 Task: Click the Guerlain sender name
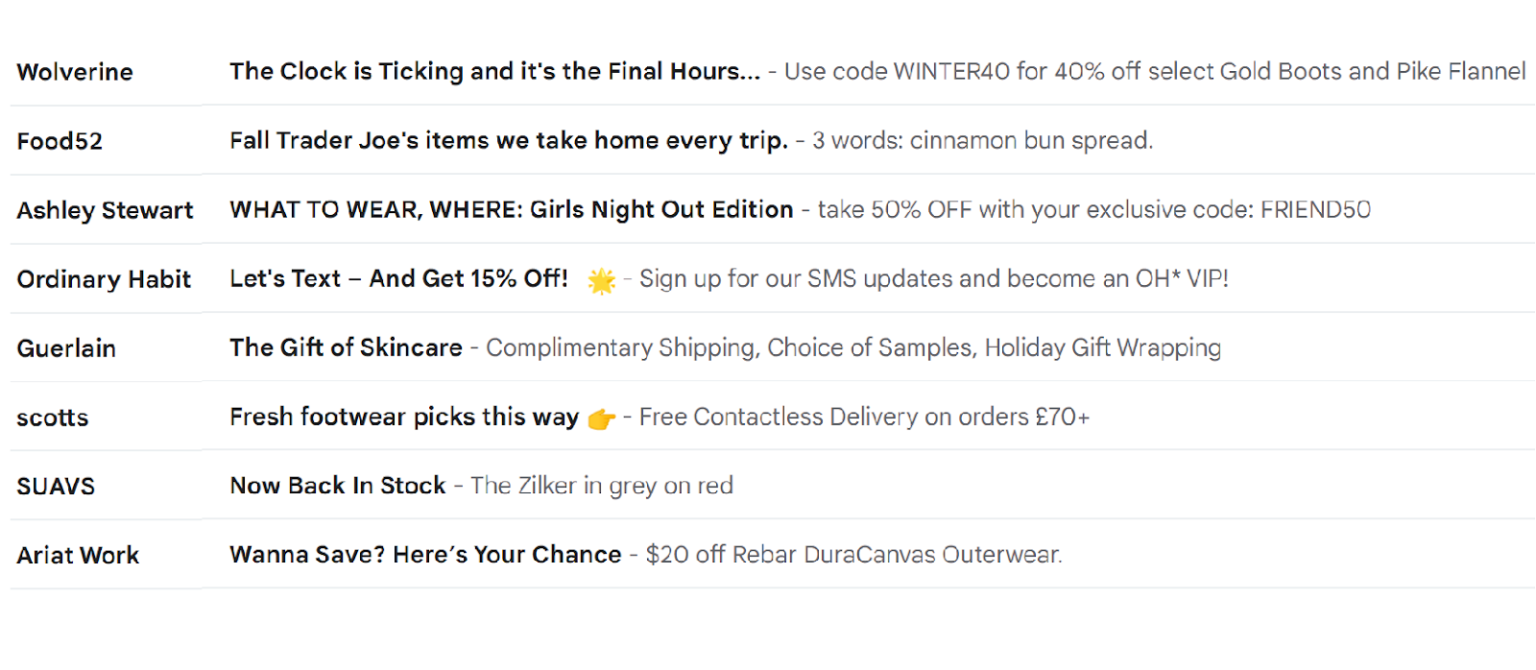(x=66, y=348)
